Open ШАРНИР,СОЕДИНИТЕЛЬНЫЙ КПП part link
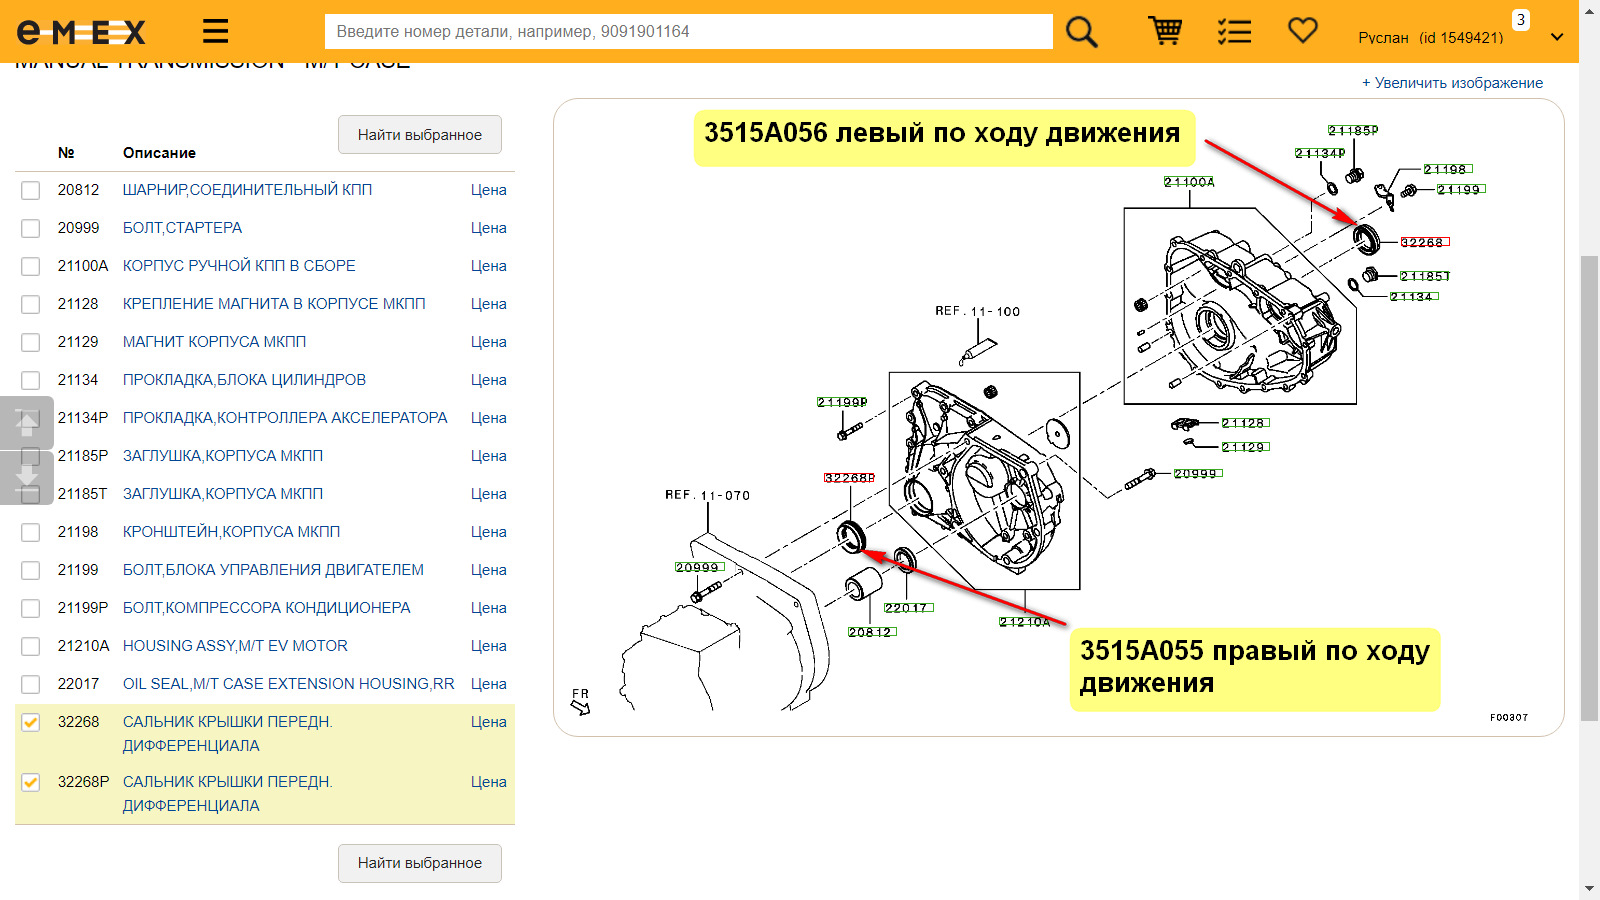The image size is (1600, 900). click(247, 190)
